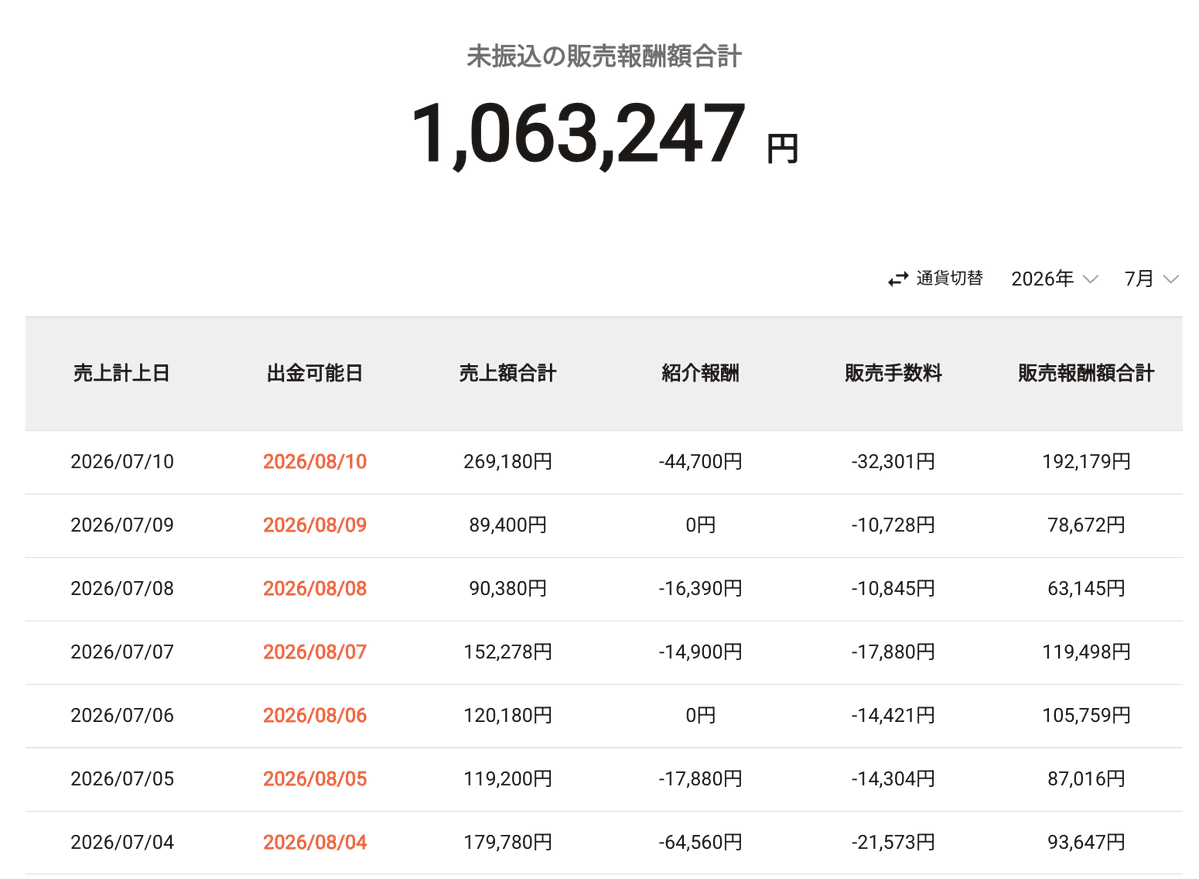Click the 93,647円 reward total cell
The height and width of the screenshot is (879, 1199).
(x=1086, y=842)
